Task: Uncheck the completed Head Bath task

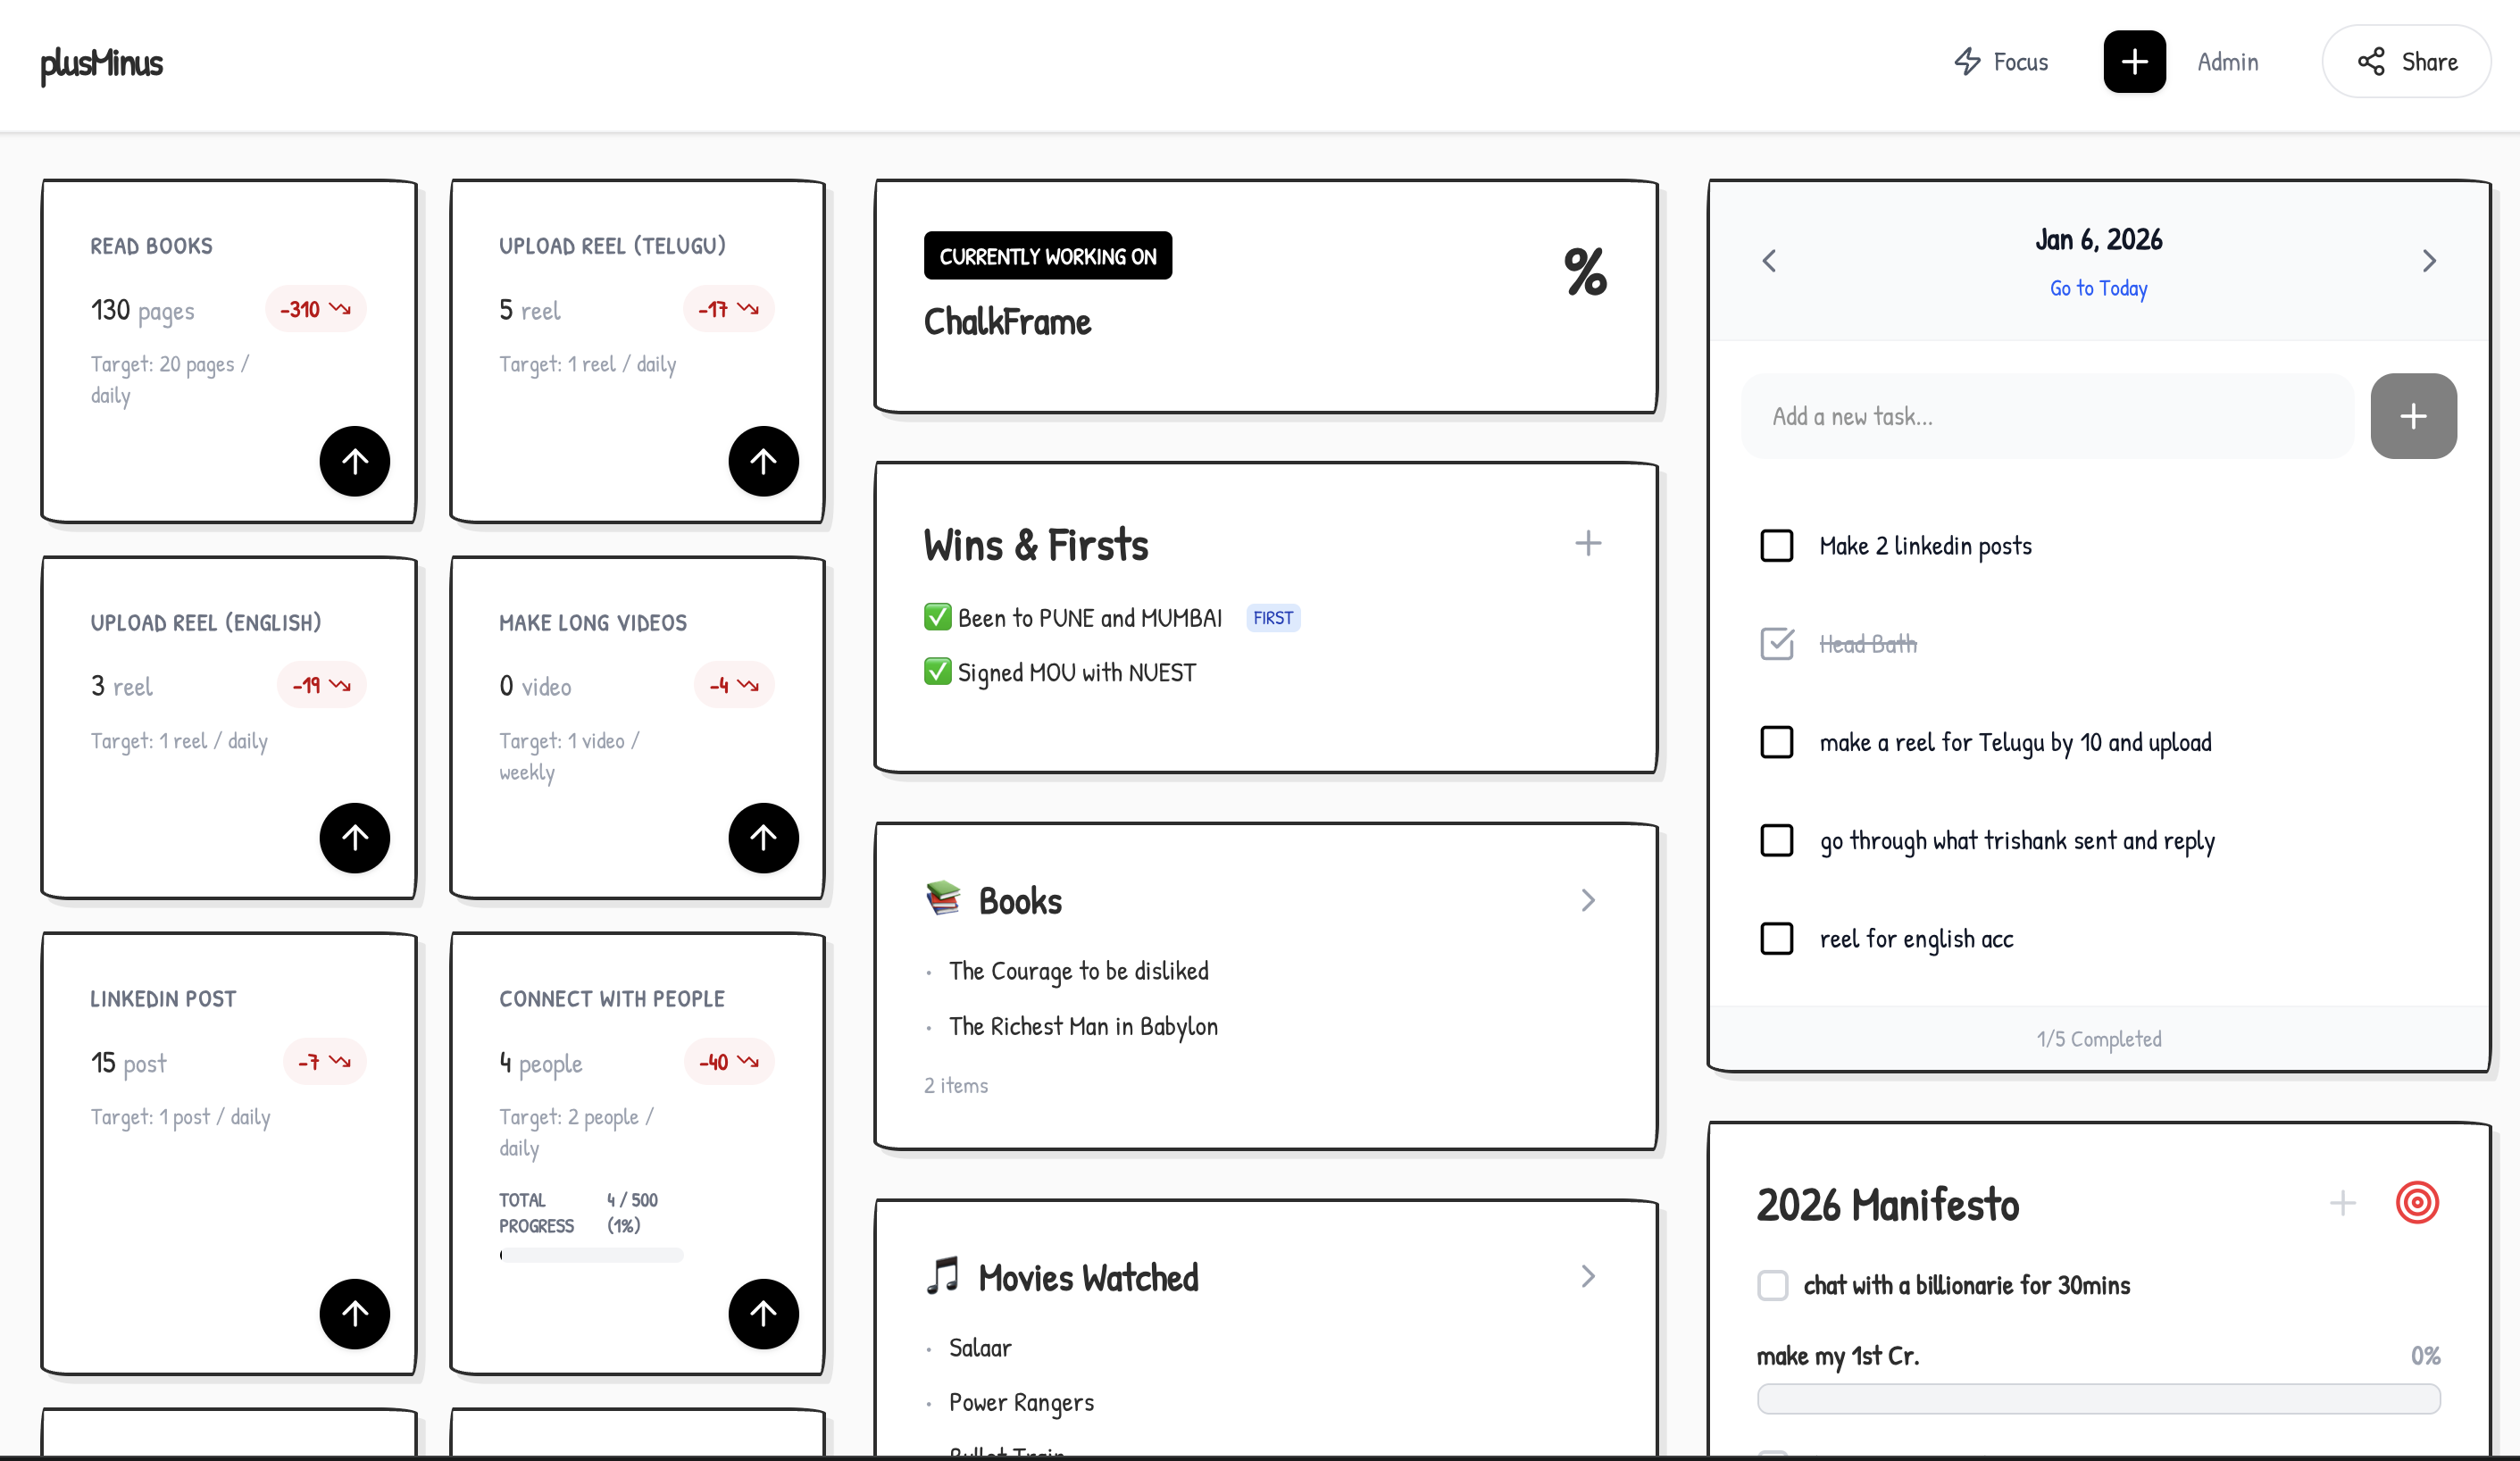Action: (x=1776, y=644)
